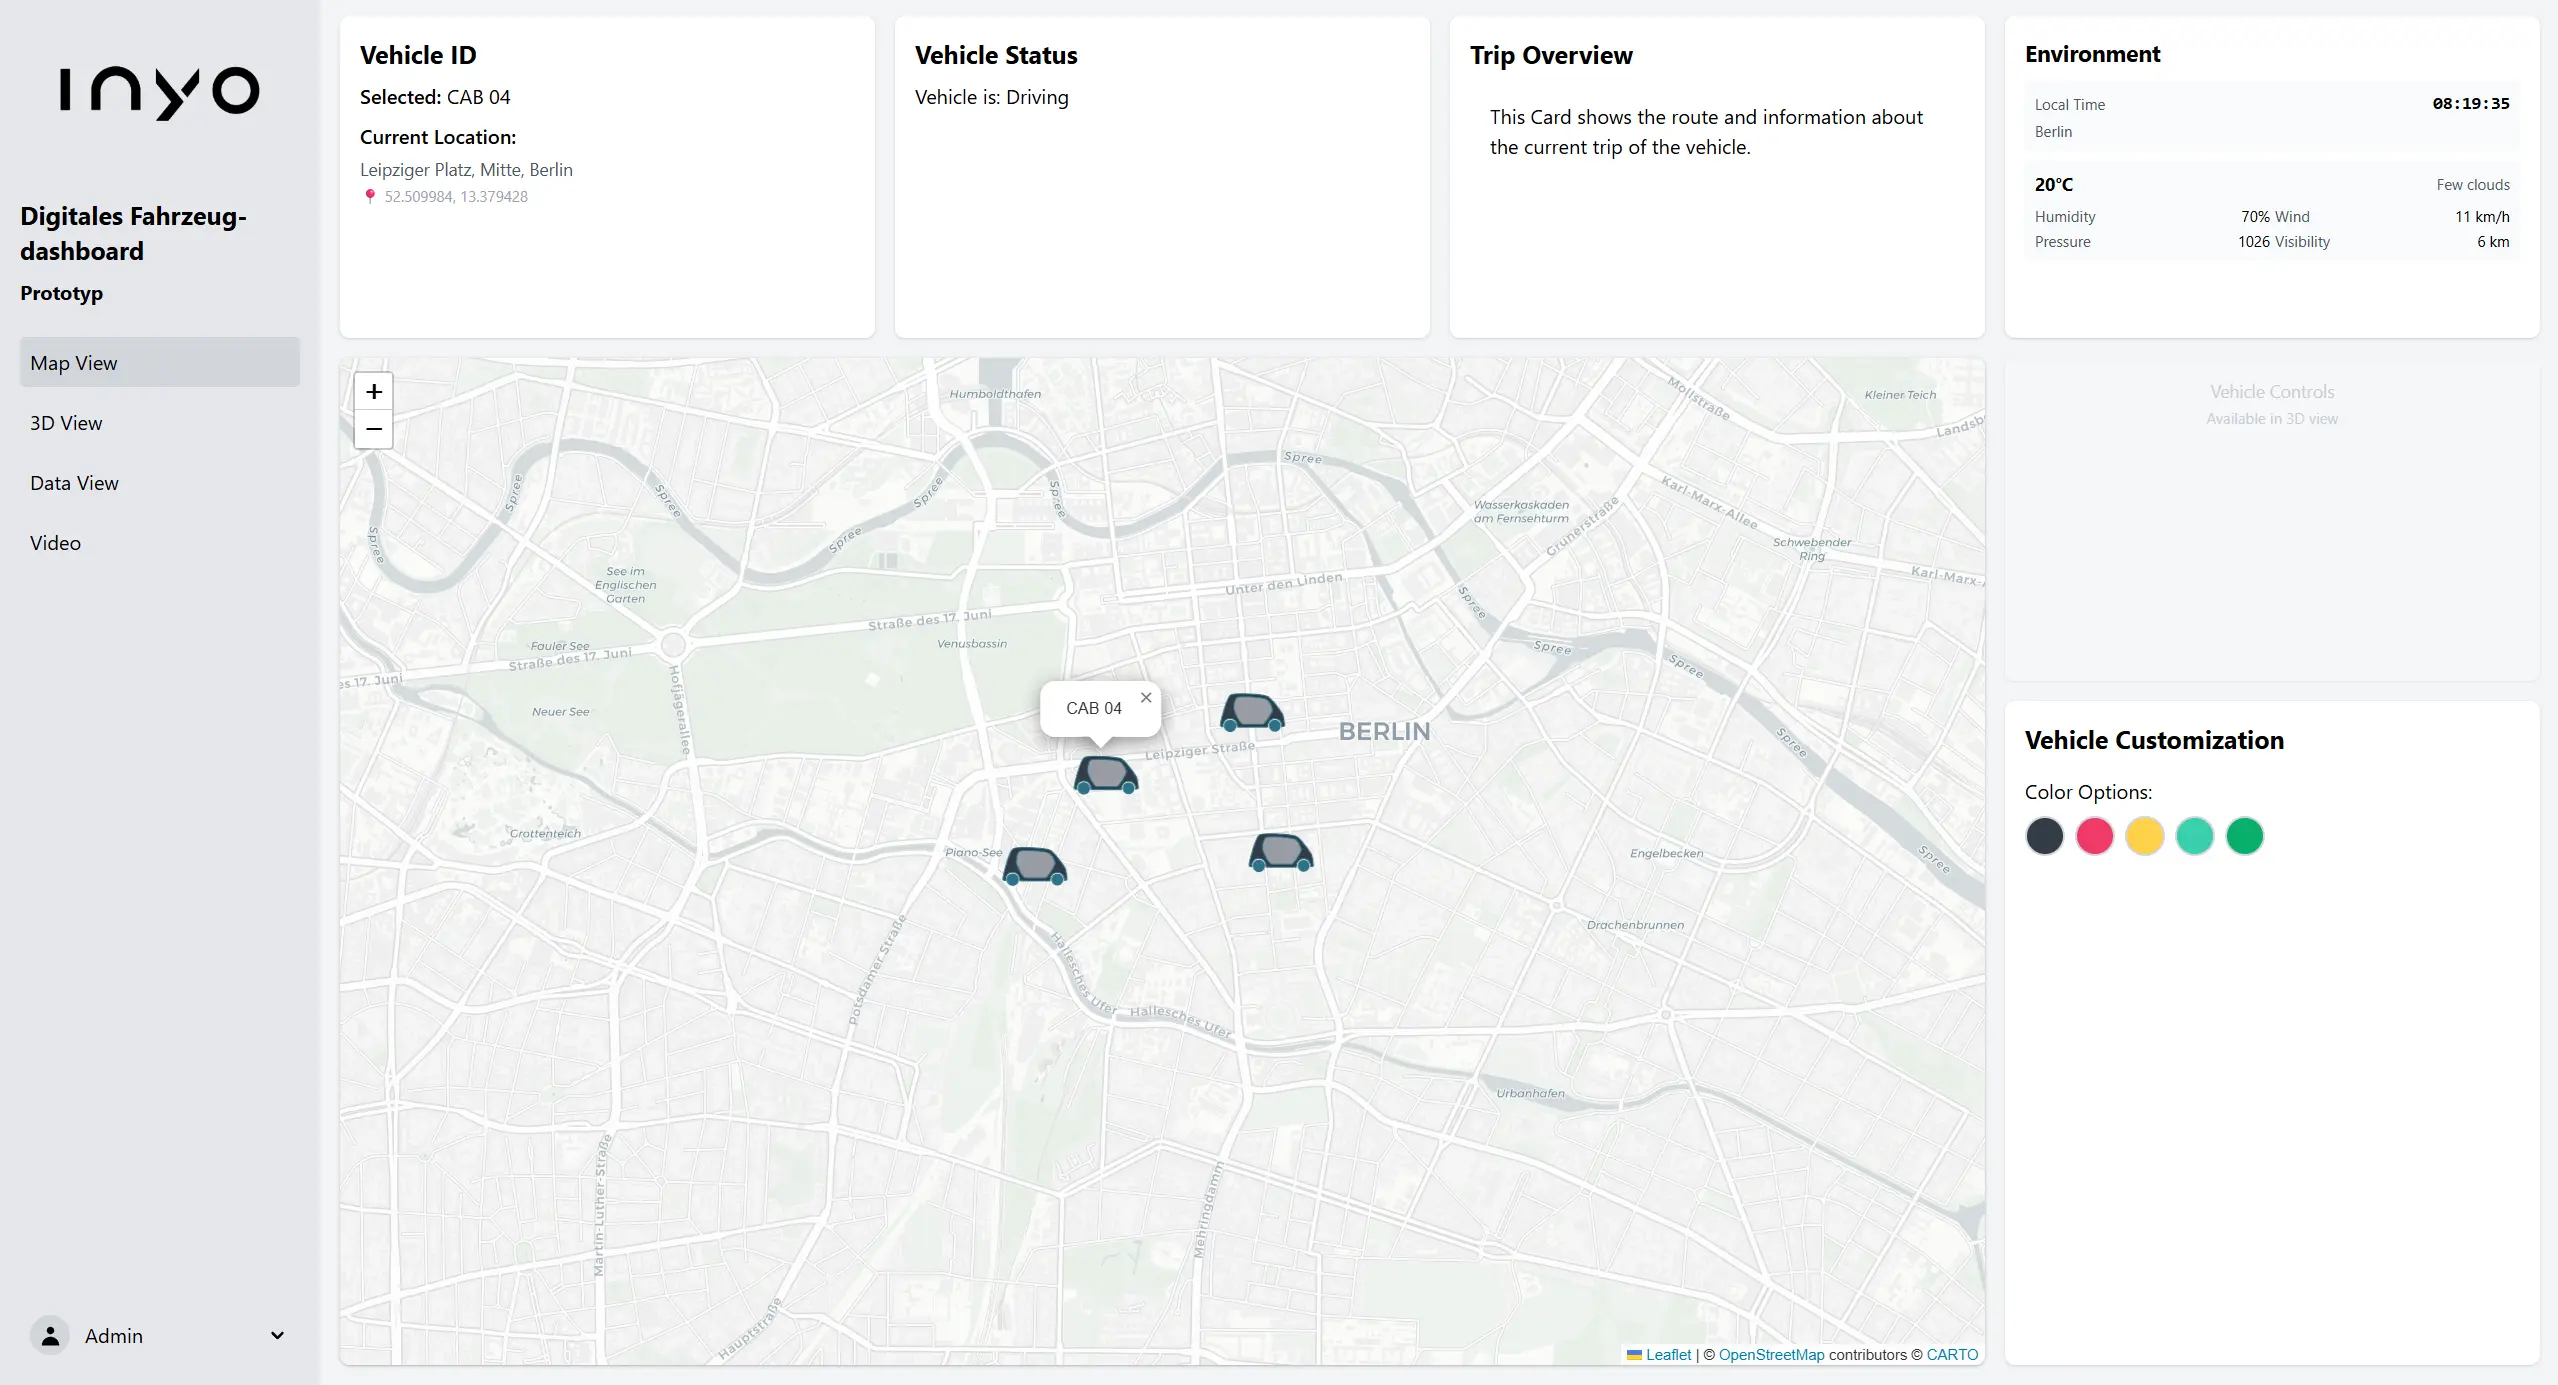Click the inyo logo
This screenshot has width=2558, height=1385.
(160, 92)
